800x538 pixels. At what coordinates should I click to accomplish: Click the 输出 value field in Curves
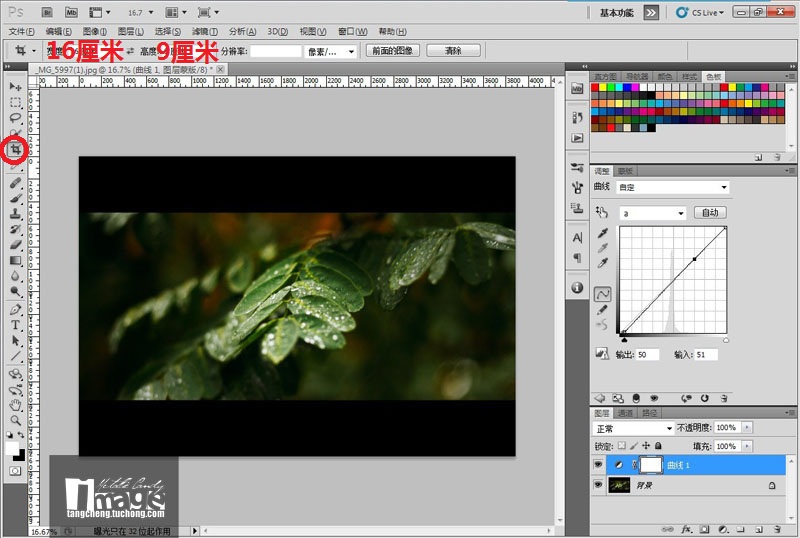tap(646, 355)
